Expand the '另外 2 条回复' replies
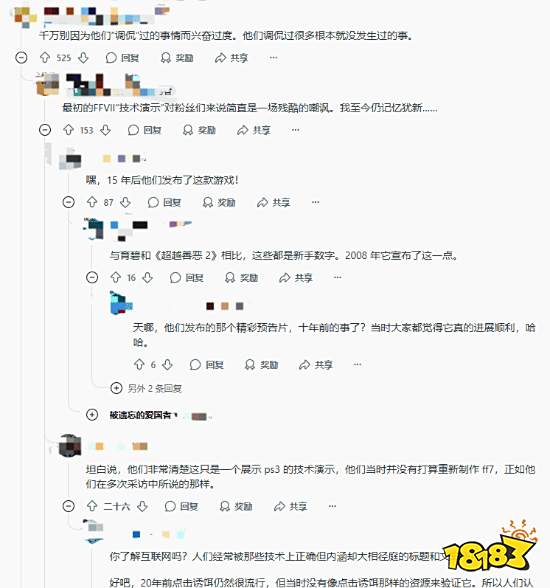The width and height of the screenshot is (550, 588). click(x=146, y=388)
